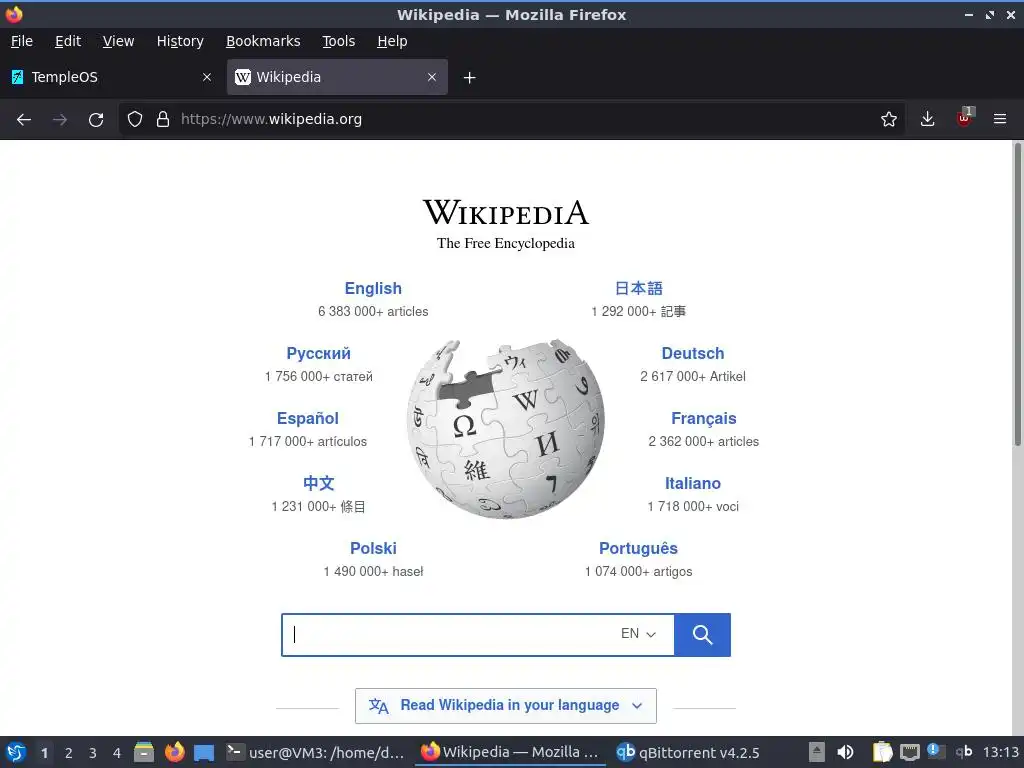Viewport: 1024px width, 768px height.
Task: Click the URL address bar
Action: (509, 119)
